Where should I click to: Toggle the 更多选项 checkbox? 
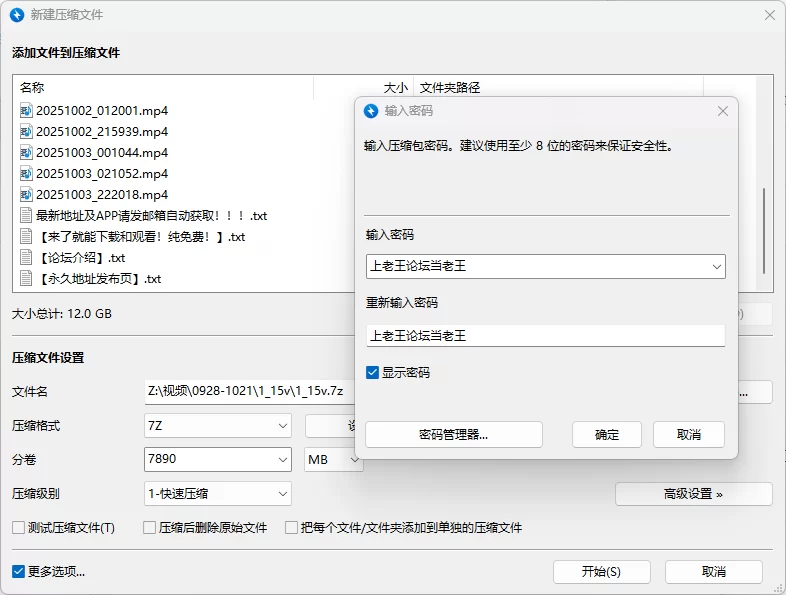(x=18, y=572)
